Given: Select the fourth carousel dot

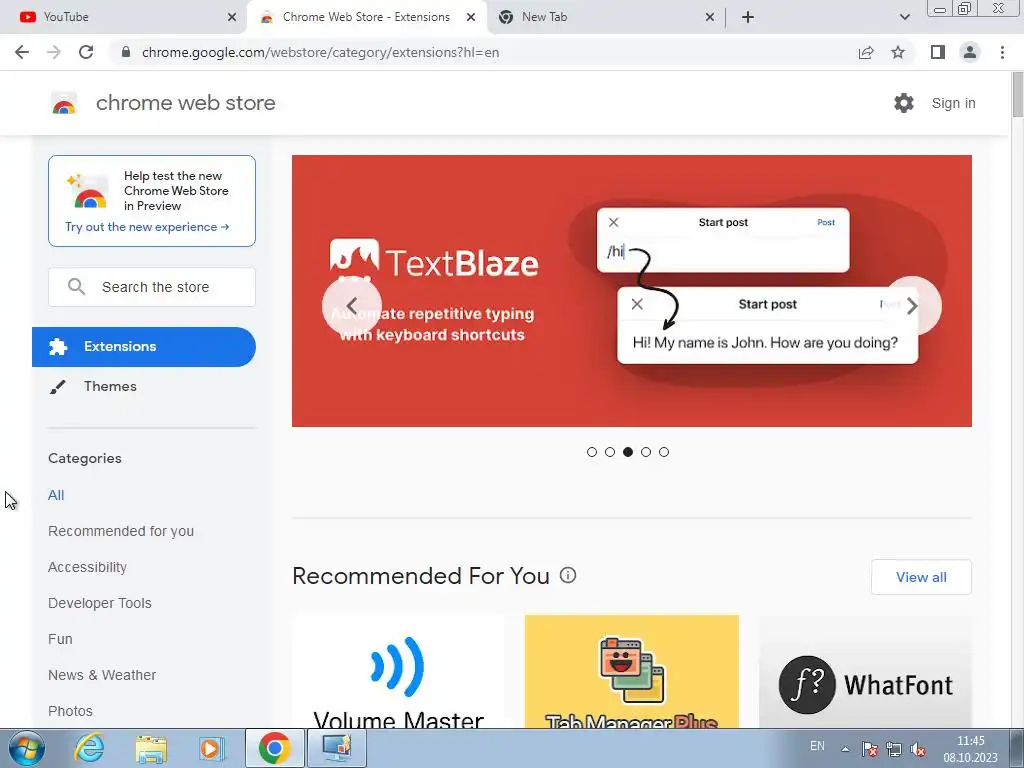Looking at the screenshot, I should (646, 452).
